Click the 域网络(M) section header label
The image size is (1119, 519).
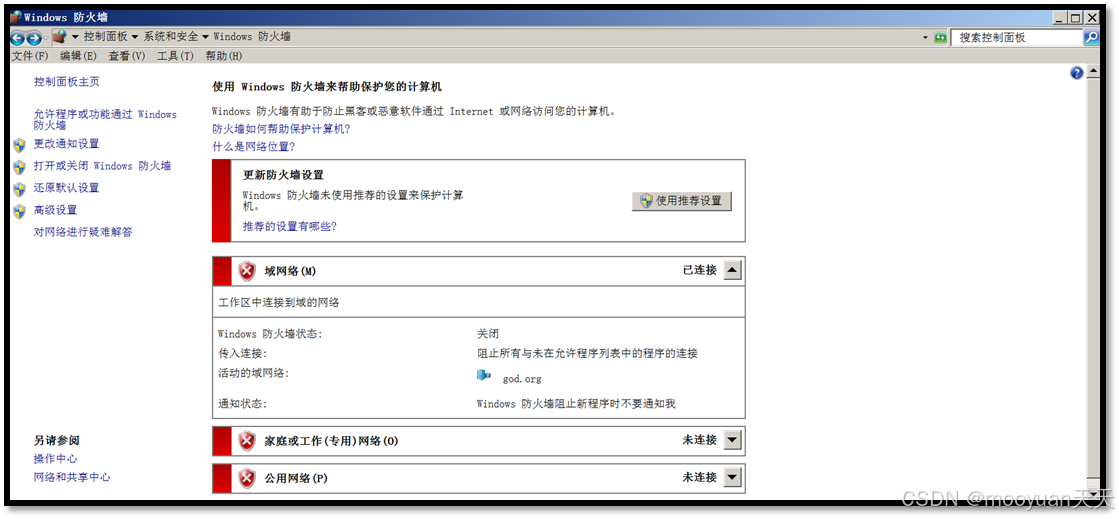tap(290, 271)
